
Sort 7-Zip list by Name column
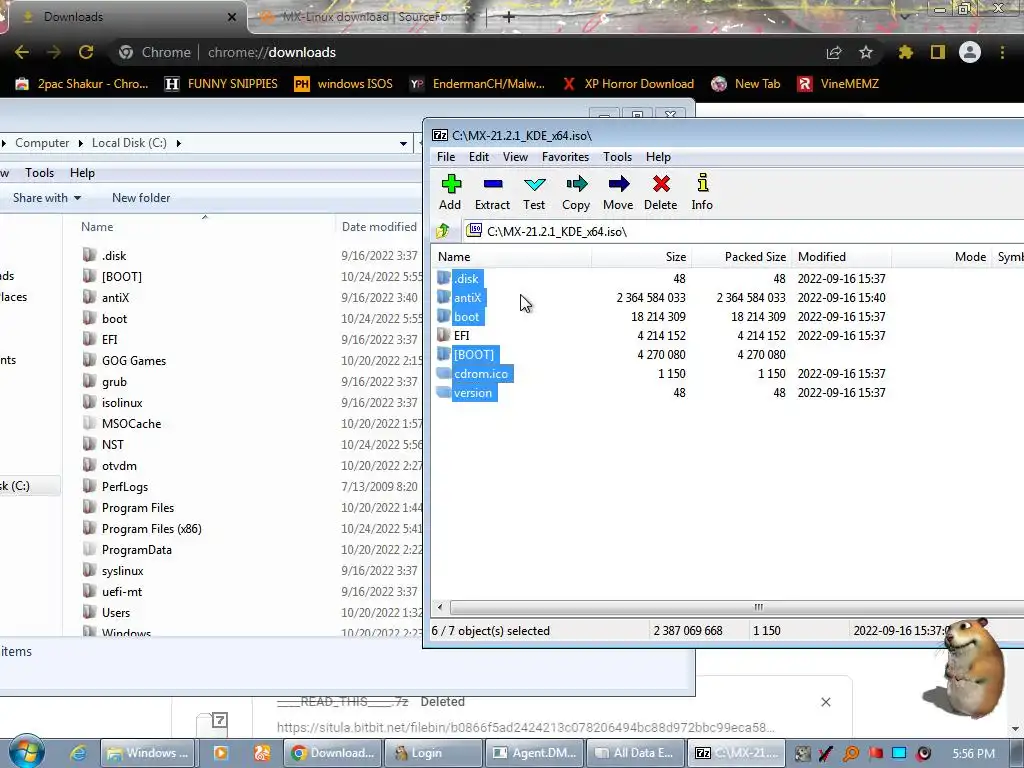point(511,257)
